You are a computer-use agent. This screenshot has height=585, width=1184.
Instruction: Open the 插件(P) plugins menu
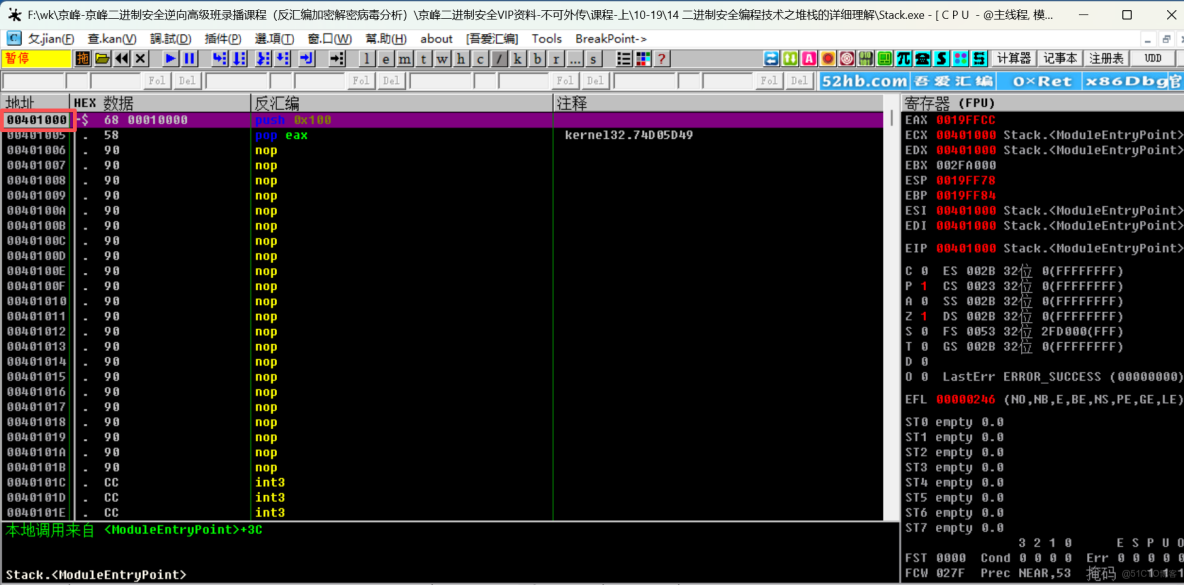pyautogui.click(x=223, y=38)
